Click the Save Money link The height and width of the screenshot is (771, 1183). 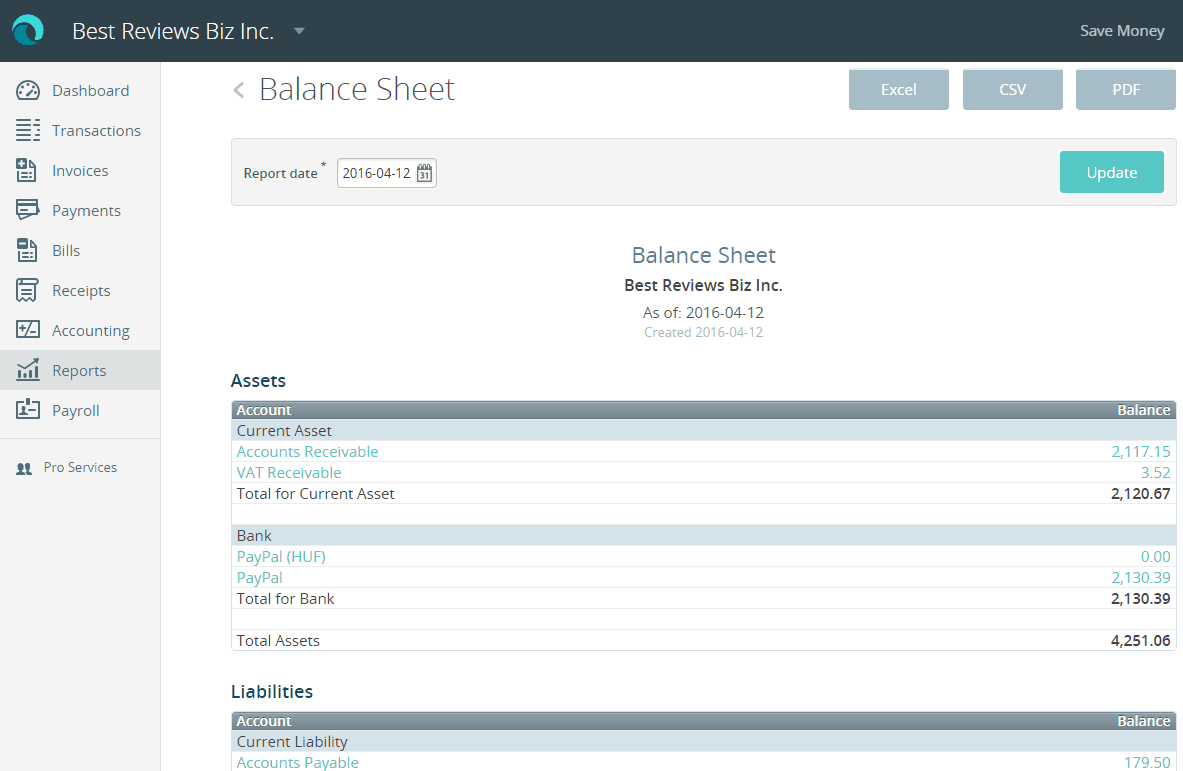[x=1121, y=30]
